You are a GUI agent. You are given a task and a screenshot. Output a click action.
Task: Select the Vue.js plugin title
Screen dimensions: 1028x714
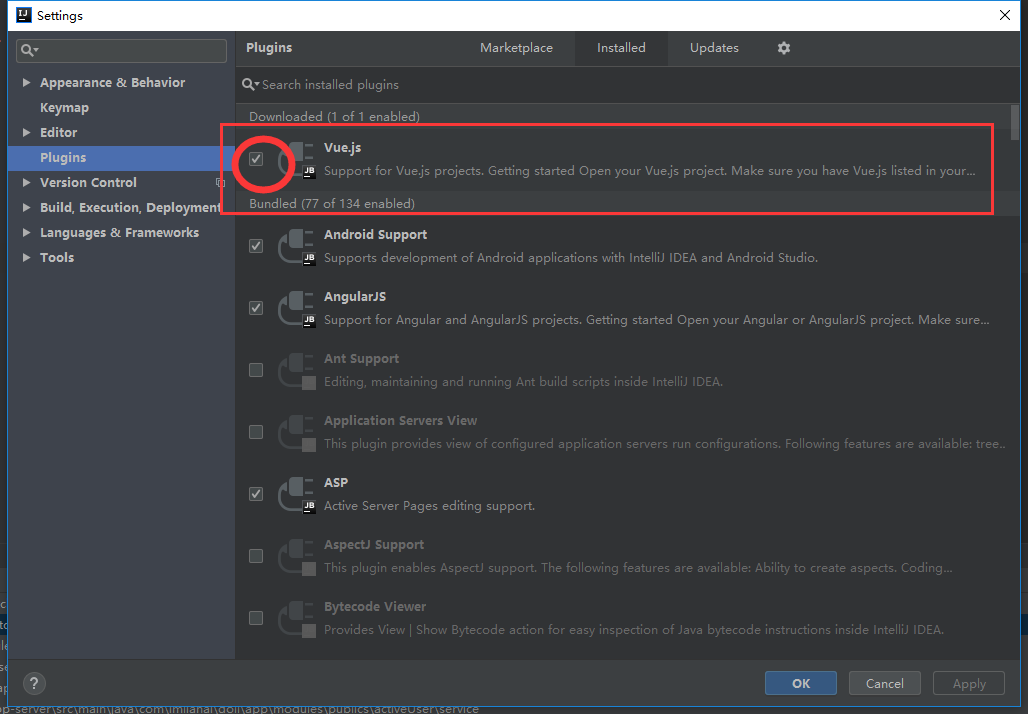(342, 148)
